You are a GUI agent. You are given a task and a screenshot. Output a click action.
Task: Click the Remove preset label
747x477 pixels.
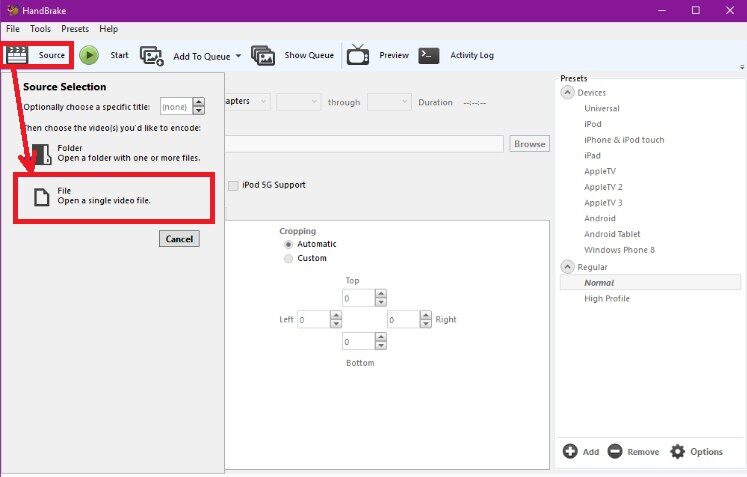coord(643,452)
